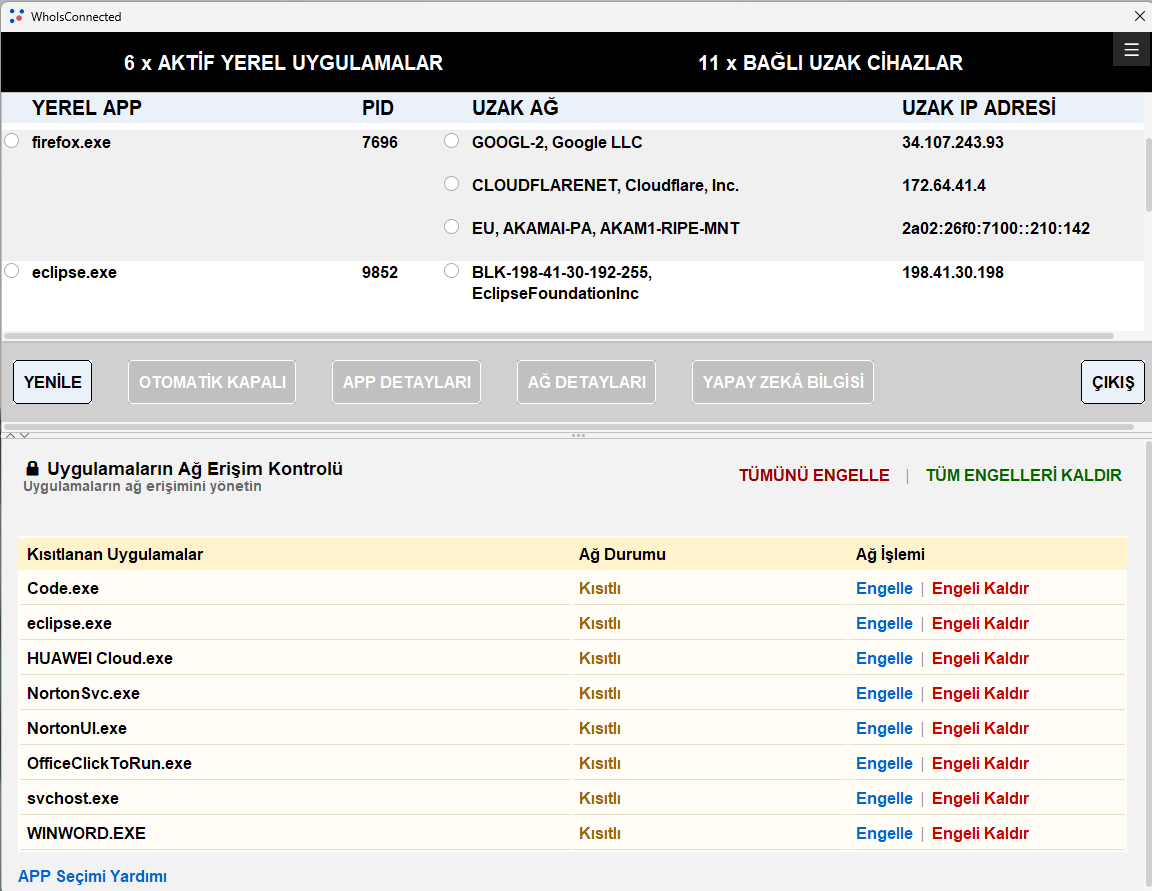
Task: Click IP address 34.107.243.93
Action: (953, 143)
